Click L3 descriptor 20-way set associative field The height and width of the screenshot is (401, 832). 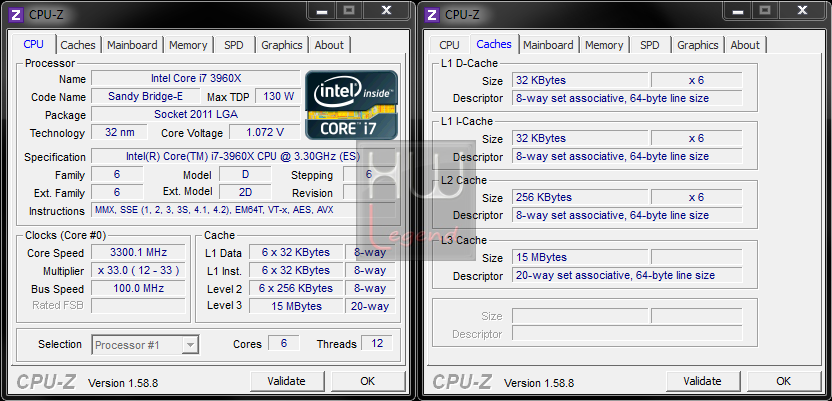(627, 275)
